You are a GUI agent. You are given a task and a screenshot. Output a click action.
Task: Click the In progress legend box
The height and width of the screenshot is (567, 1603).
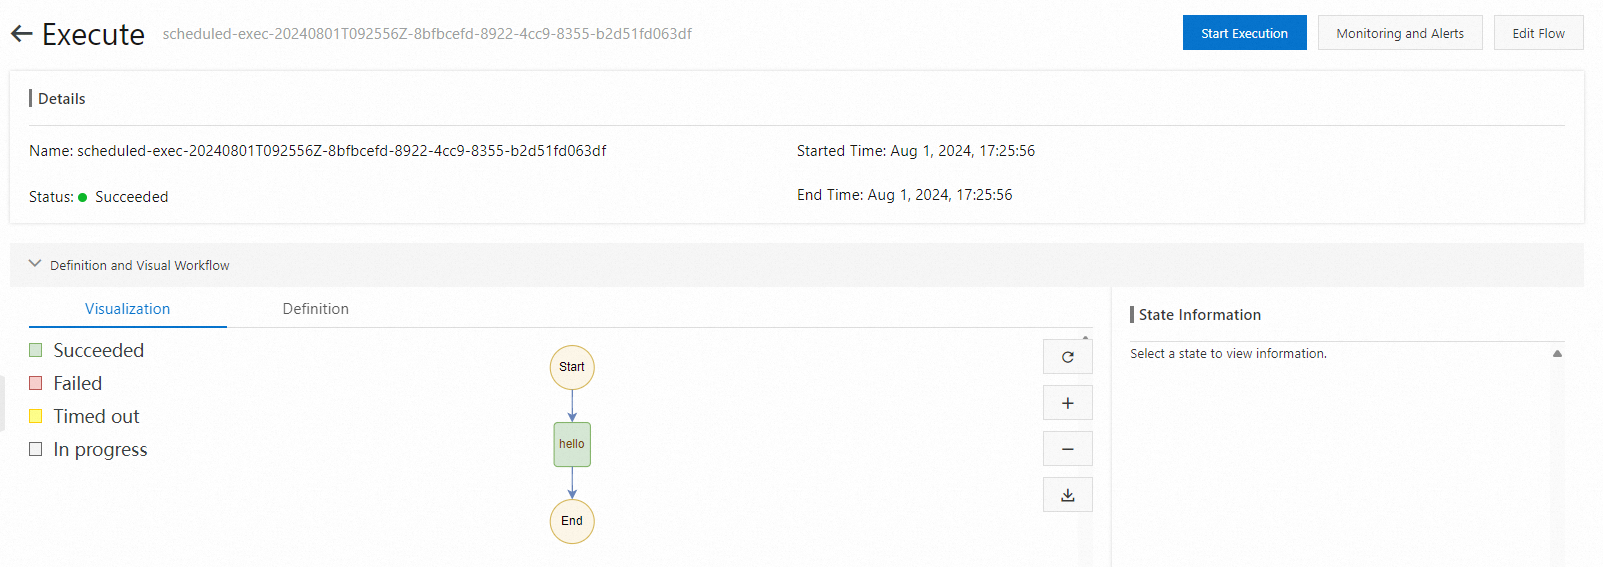36,449
